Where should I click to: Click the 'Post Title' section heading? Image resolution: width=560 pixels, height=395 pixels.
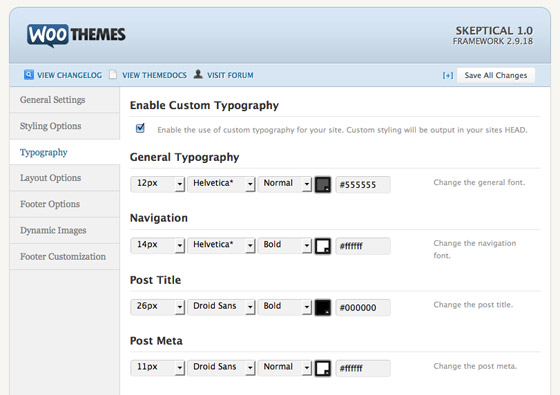tap(155, 280)
